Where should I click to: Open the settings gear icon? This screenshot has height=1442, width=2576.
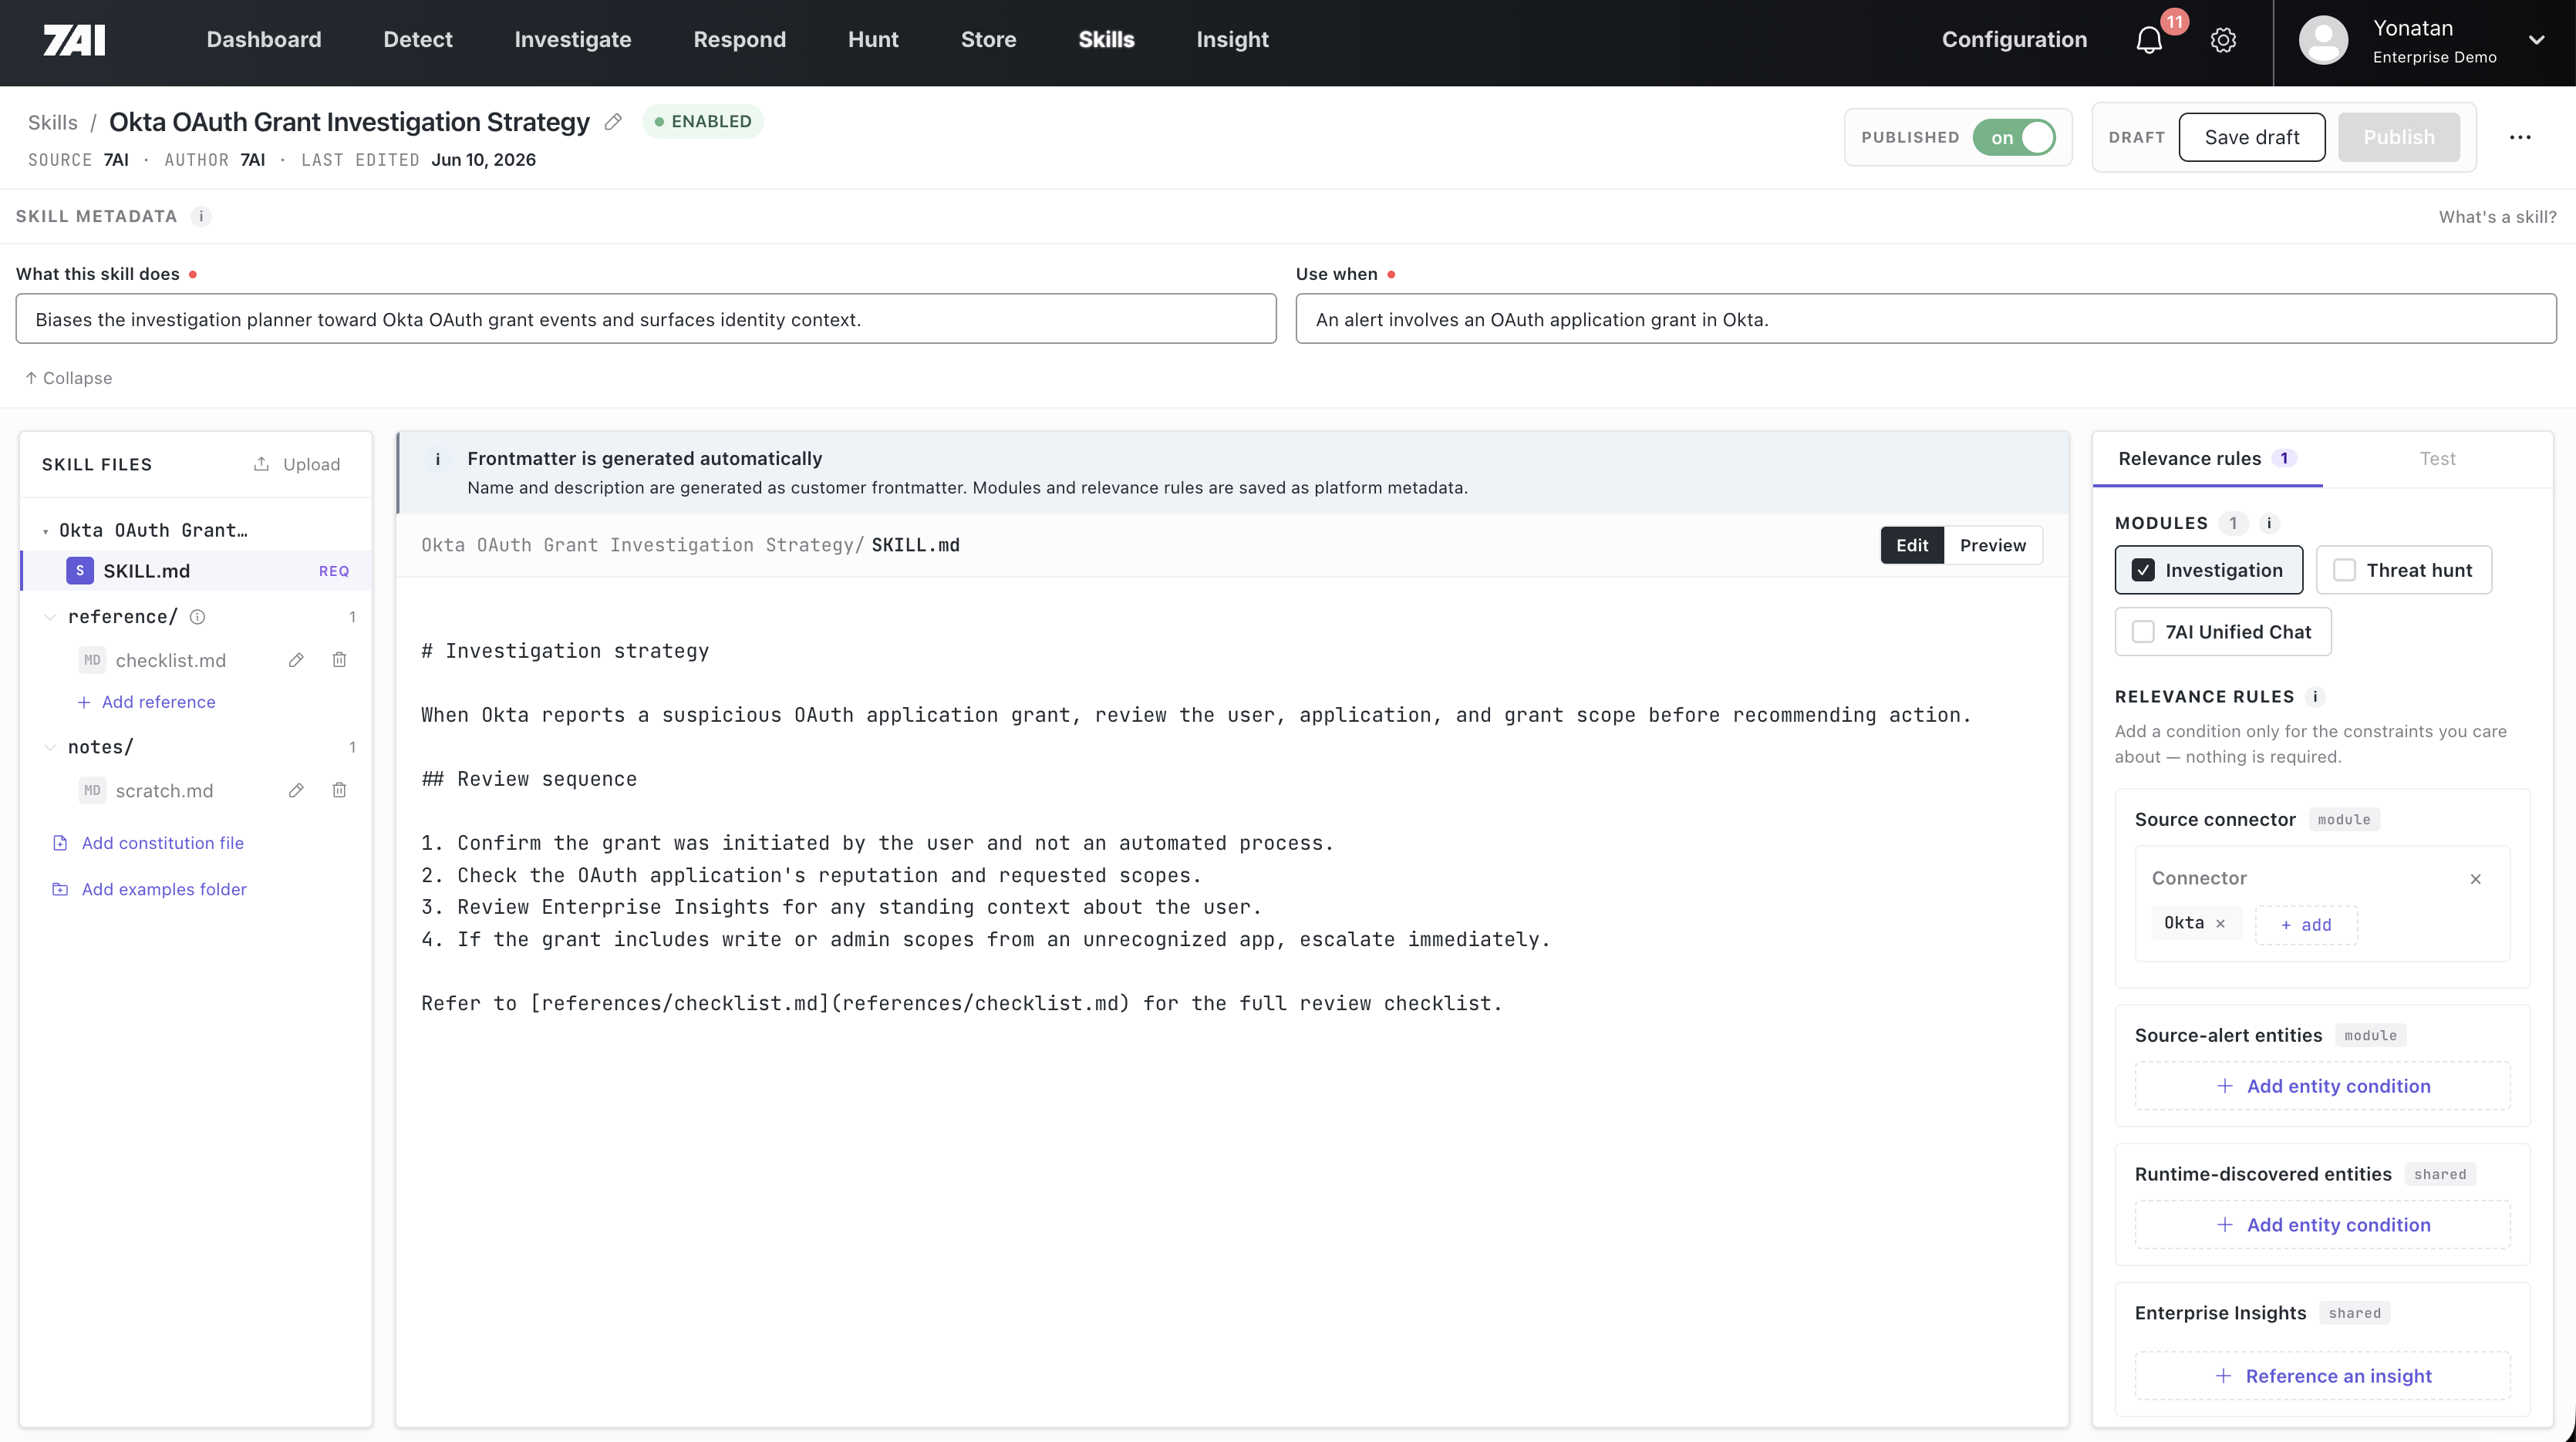[2223, 40]
